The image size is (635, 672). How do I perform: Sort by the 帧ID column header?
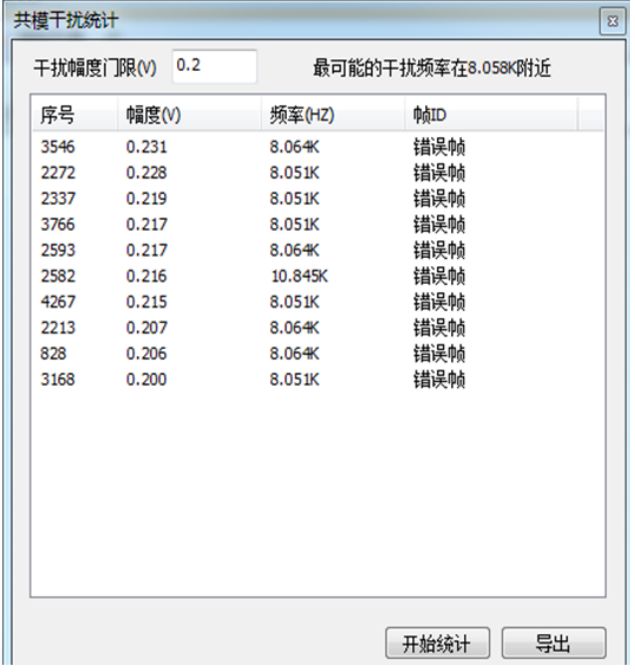pos(491,114)
